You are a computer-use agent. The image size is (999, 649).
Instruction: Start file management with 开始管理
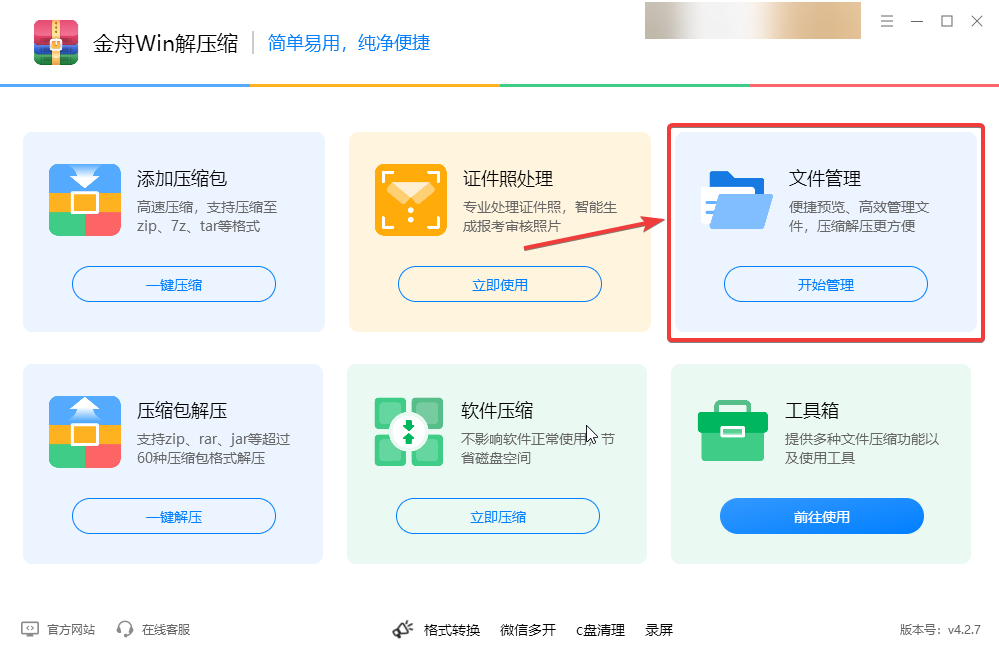826,284
